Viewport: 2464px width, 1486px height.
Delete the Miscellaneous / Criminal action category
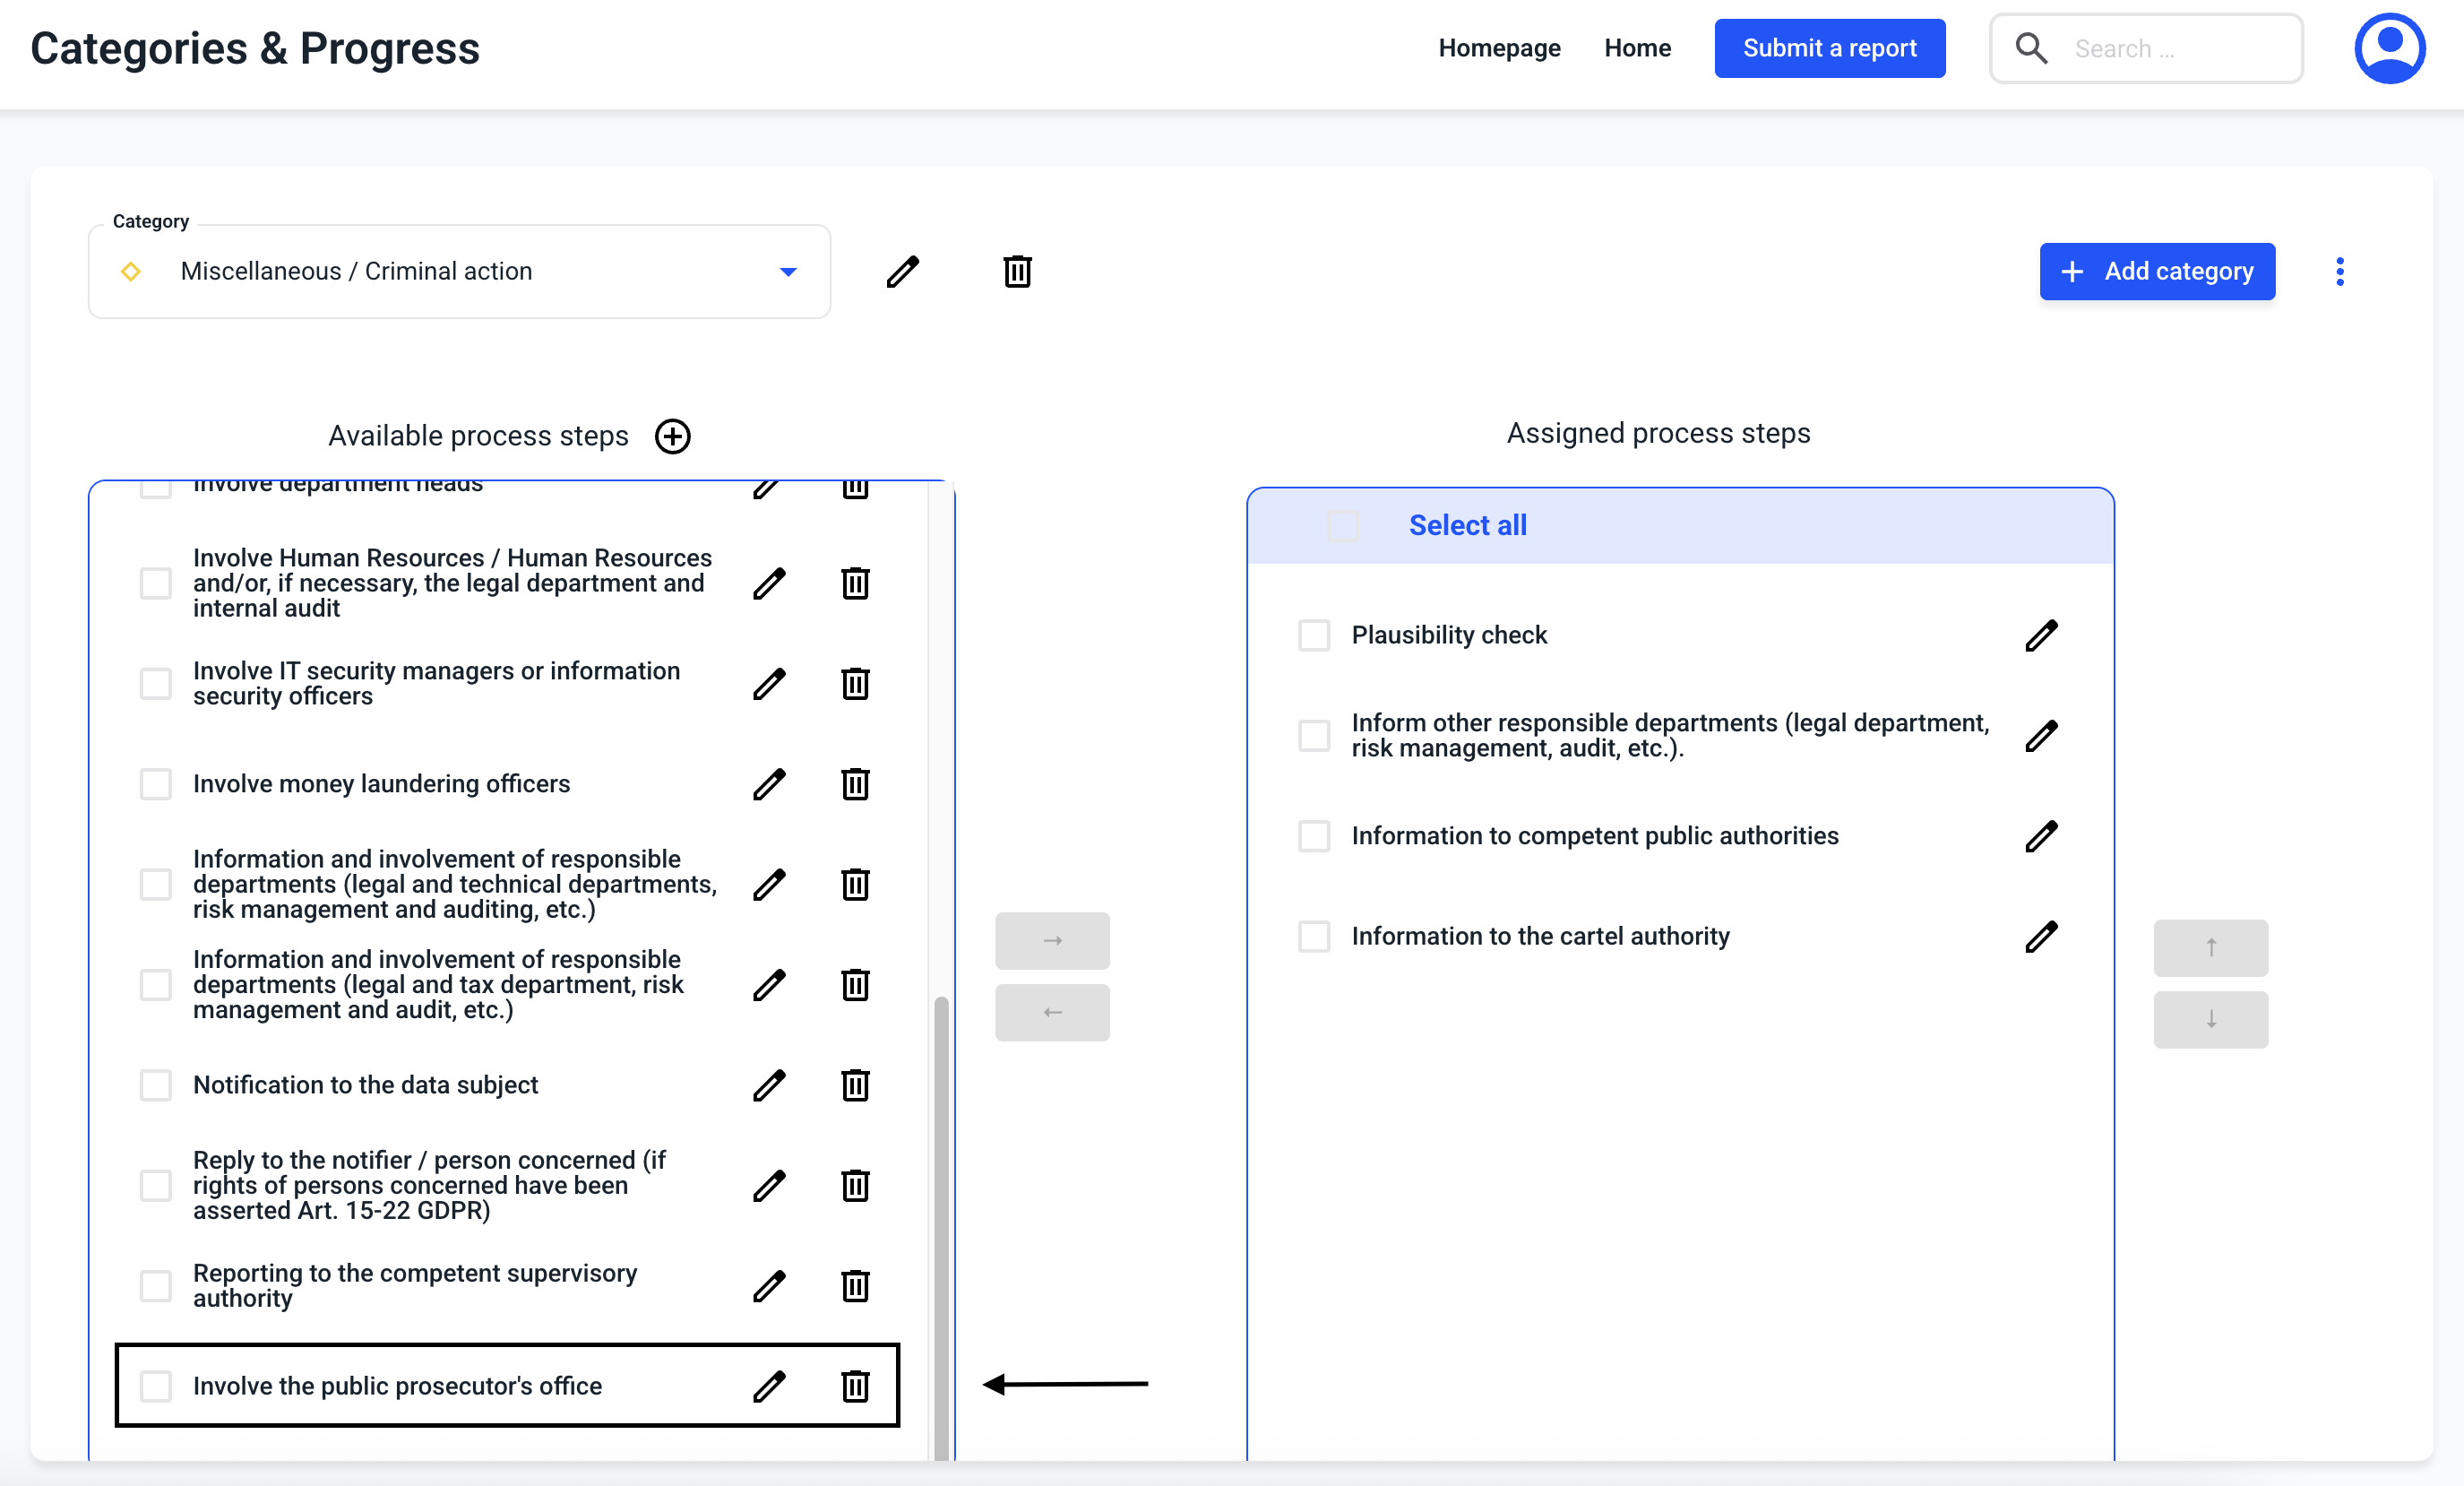tap(1017, 272)
